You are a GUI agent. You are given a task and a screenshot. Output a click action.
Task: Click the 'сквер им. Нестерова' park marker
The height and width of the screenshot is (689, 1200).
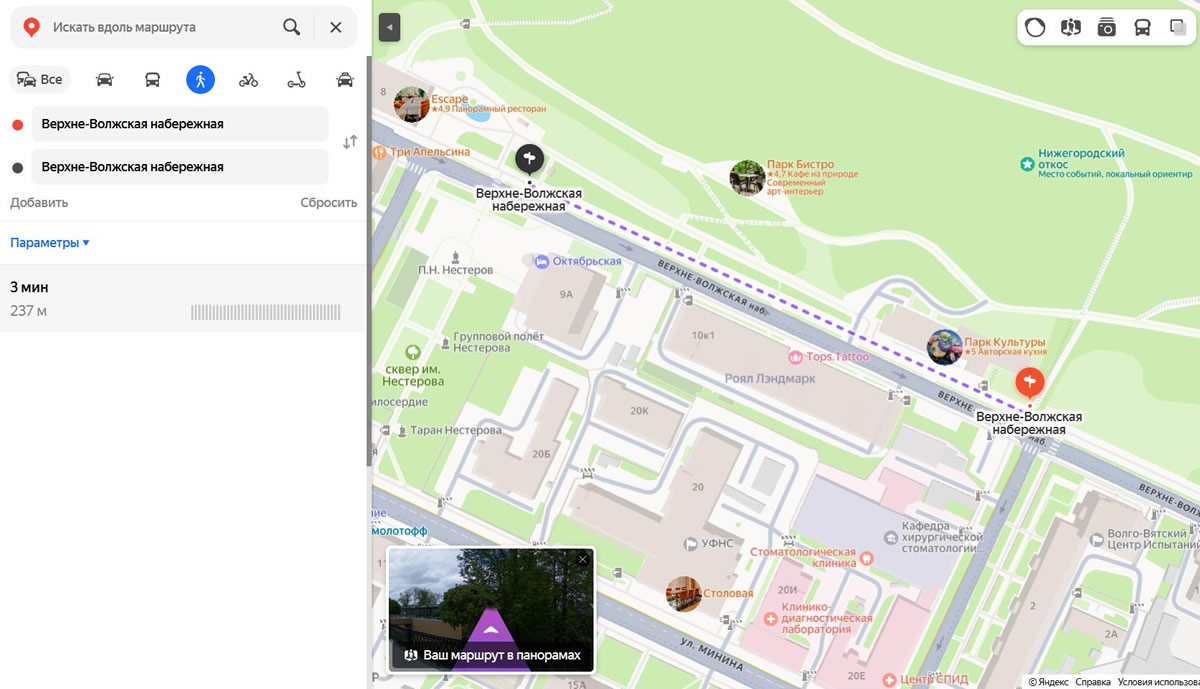point(413,352)
